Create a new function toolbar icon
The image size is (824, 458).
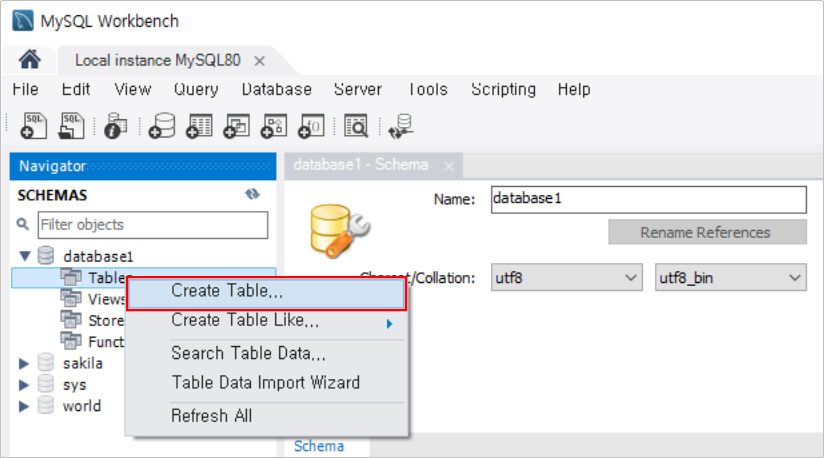tap(311, 126)
